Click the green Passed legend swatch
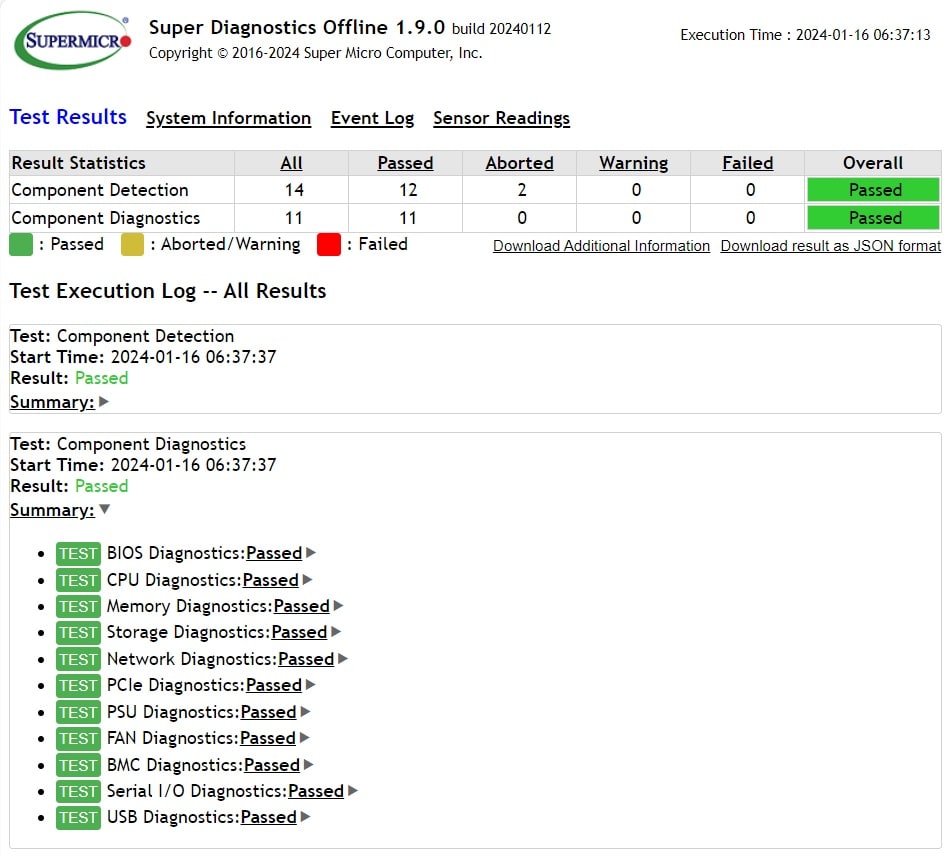Screen dimensions: 951x858 click(x=19, y=244)
